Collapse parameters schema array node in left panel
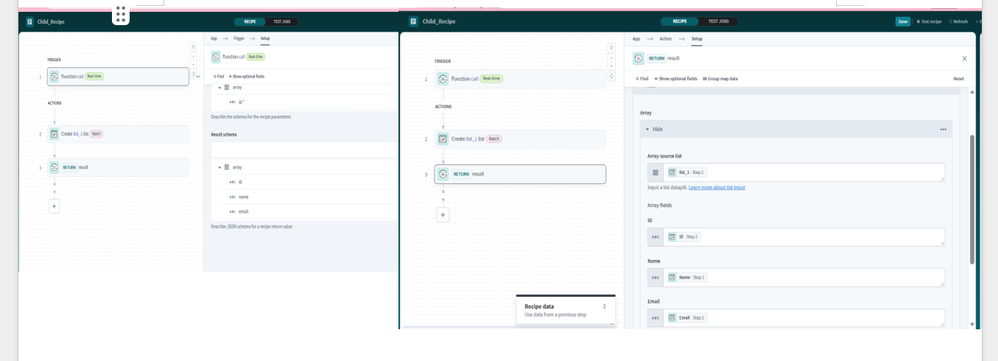This screenshot has width=998, height=361. pyautogui.click(x=219, y=87)
